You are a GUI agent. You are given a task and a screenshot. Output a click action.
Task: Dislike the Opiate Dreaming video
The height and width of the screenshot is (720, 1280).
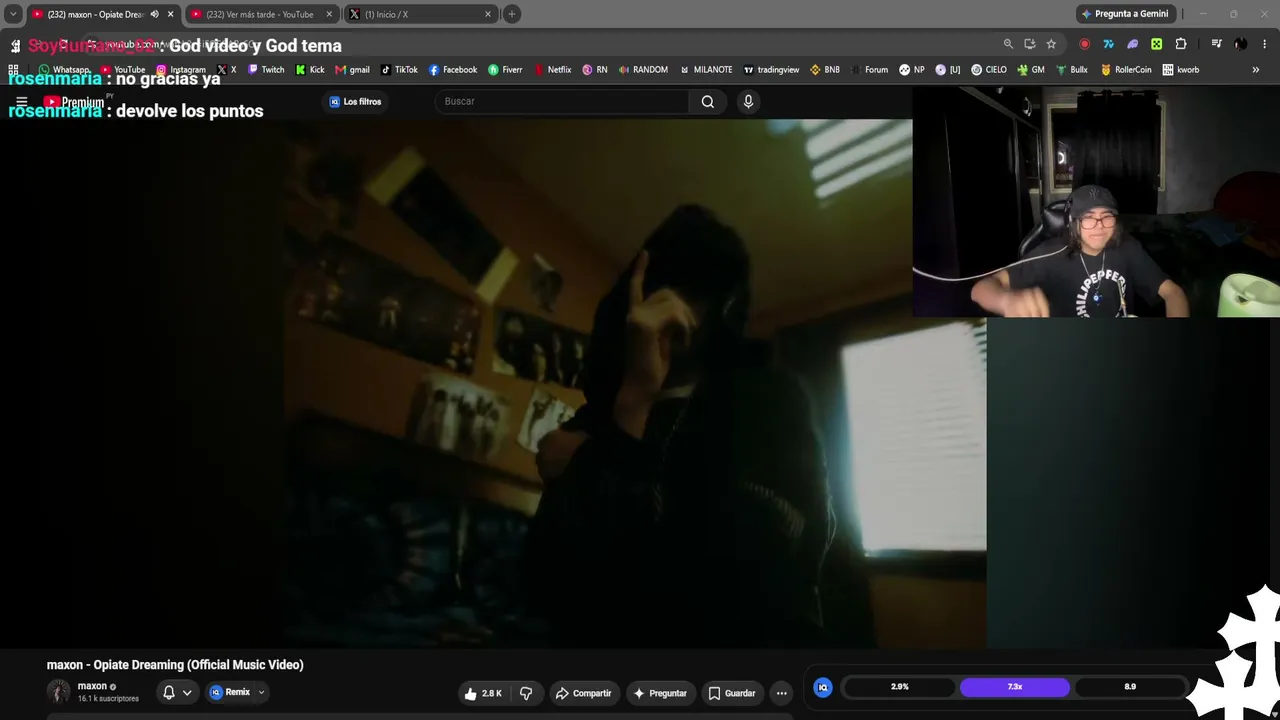click(x=526, y=693)
